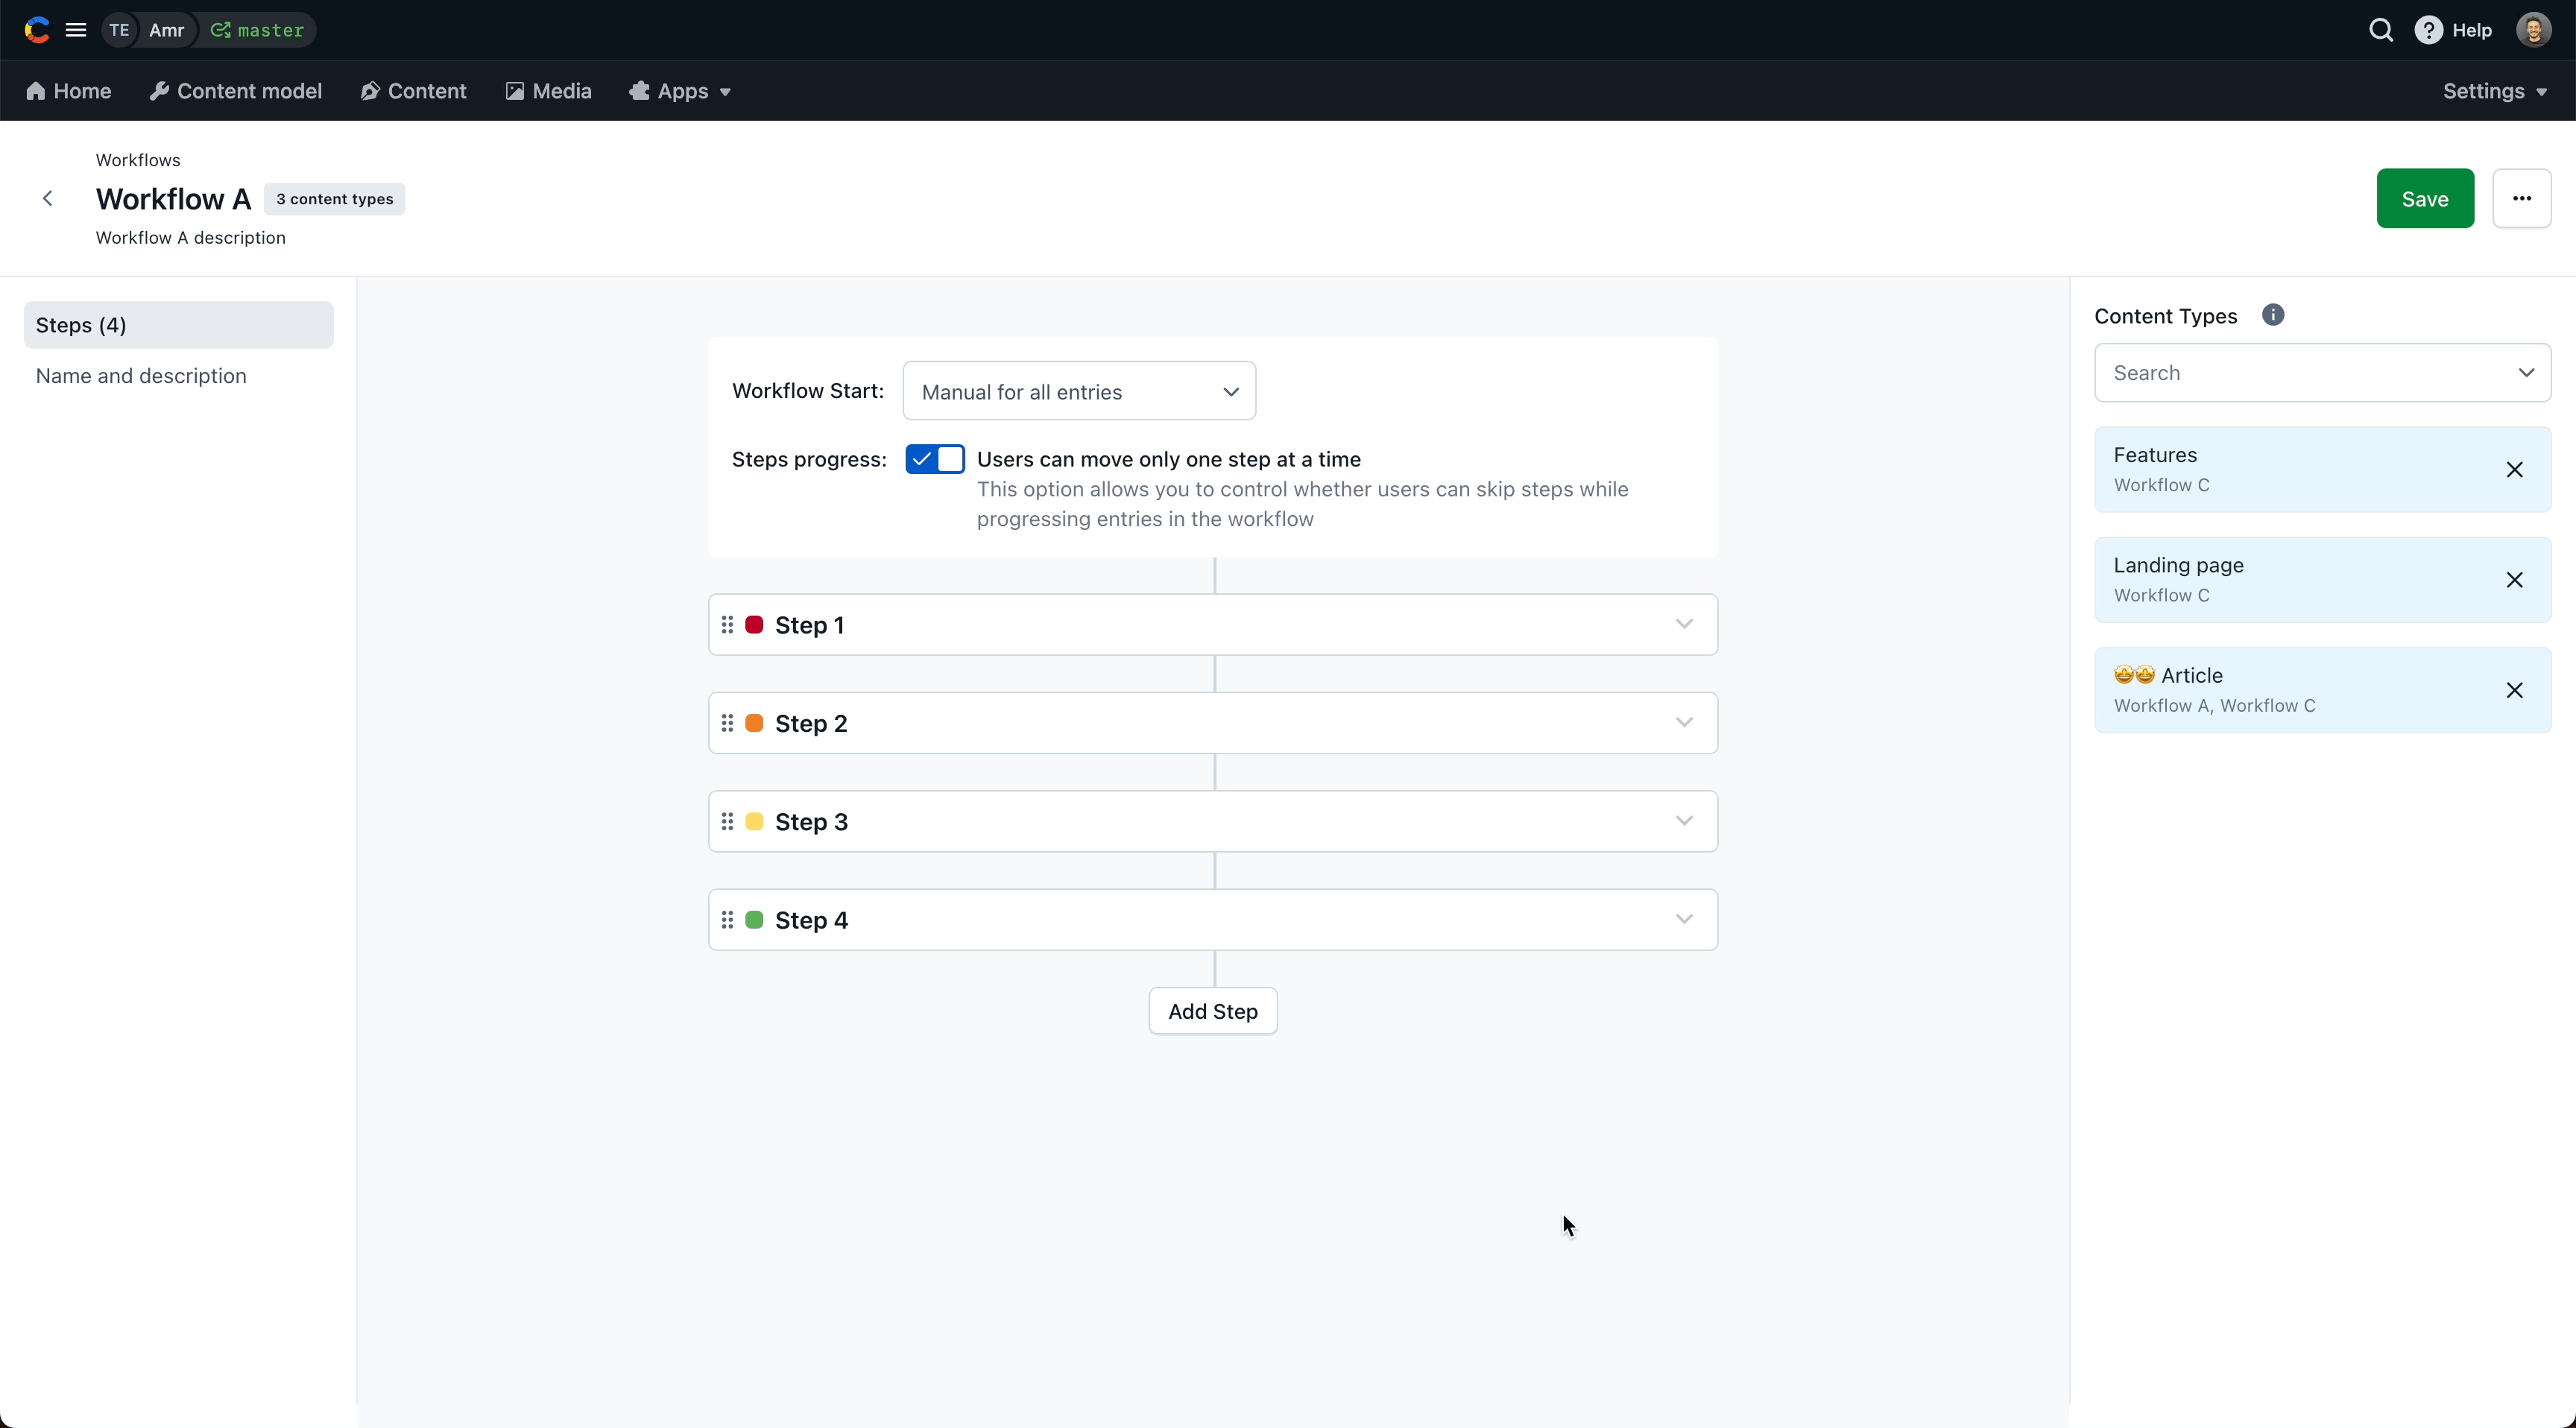
Task: Click the Features card label
Action: tap(2155, 455)
